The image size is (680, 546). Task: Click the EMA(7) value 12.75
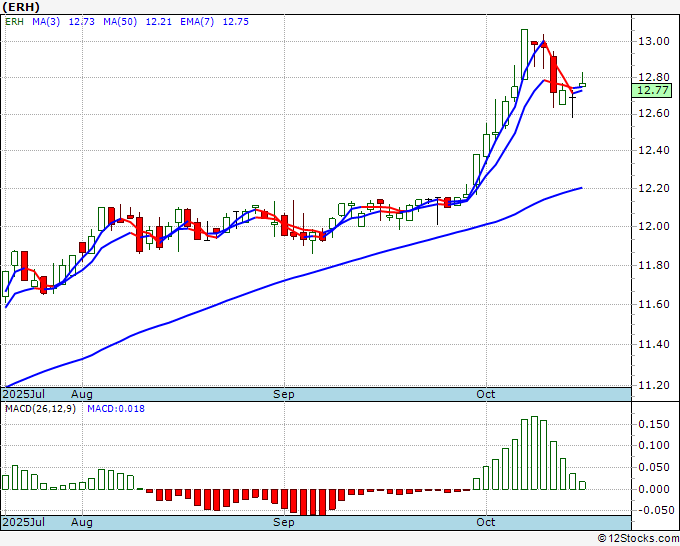coord(235,22)
